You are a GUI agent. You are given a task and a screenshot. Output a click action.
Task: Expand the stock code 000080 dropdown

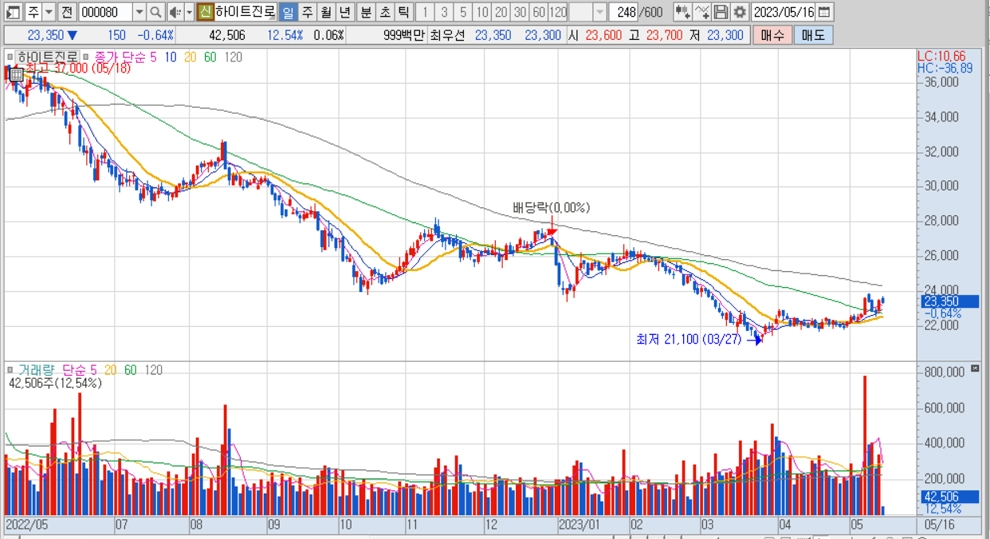(x=138, y=12)
